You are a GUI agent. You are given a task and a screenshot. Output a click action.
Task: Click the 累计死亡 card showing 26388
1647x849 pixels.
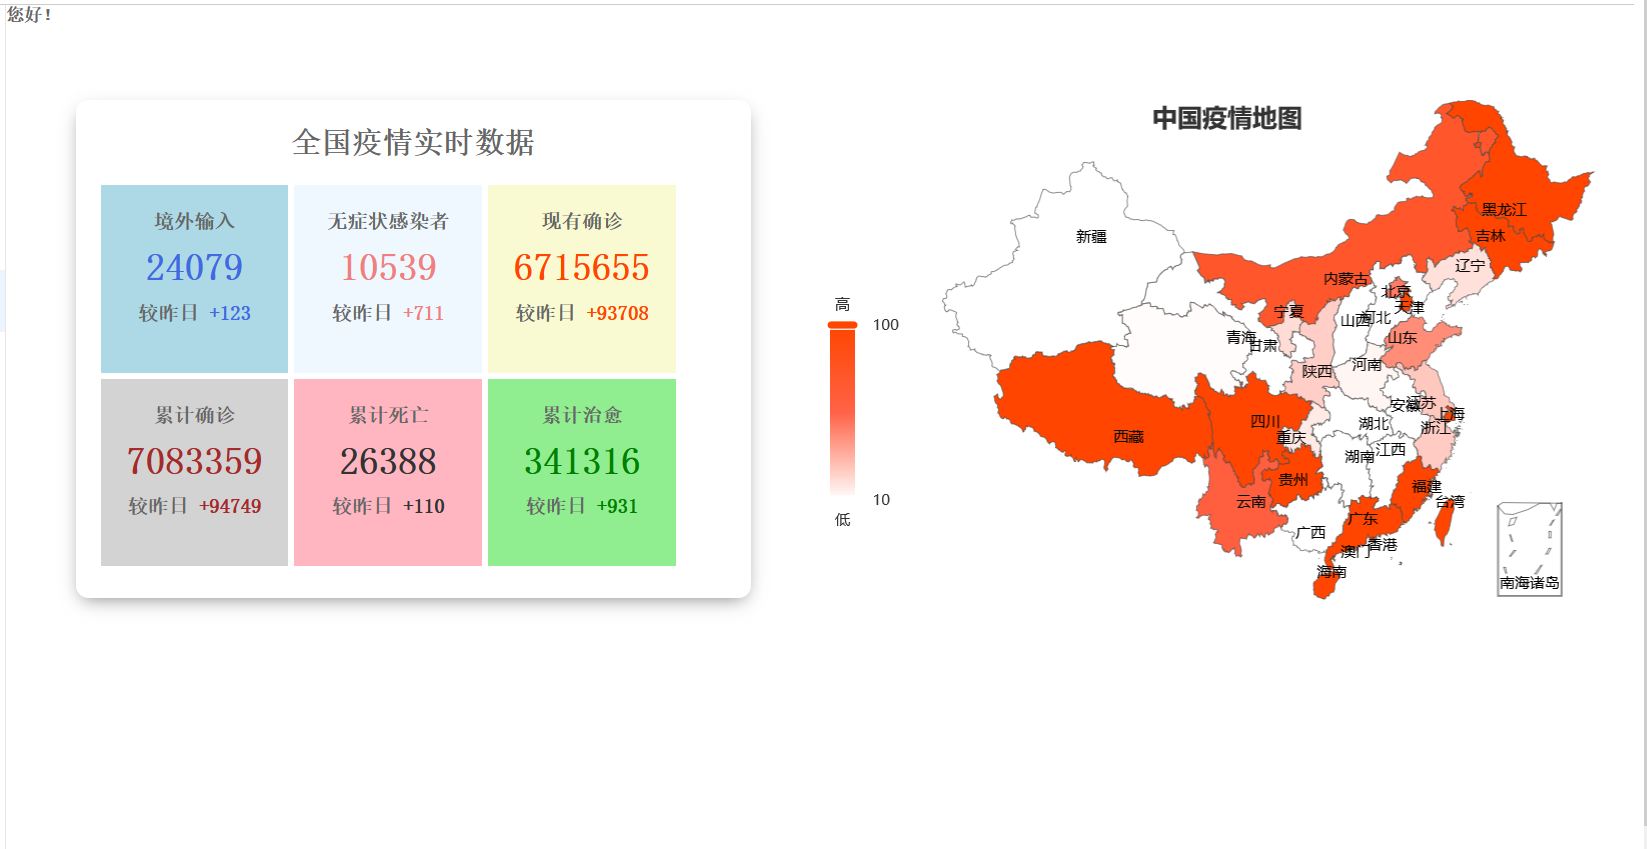[x=388, y=472]
